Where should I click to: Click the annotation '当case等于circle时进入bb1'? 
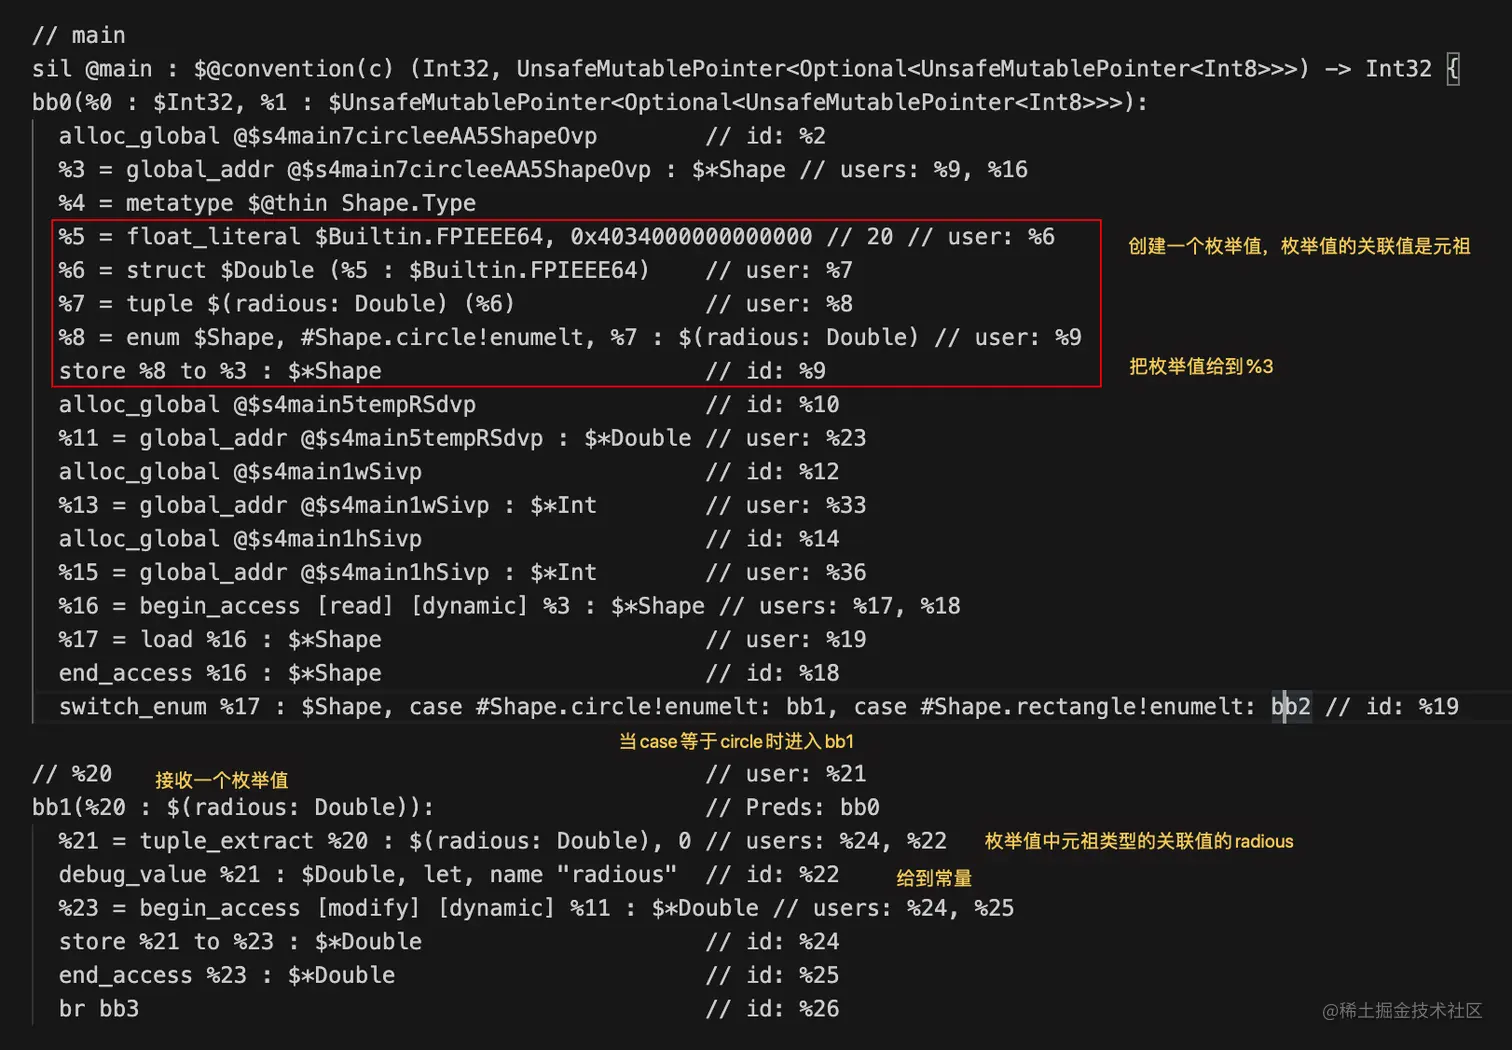tap(736, 741)
